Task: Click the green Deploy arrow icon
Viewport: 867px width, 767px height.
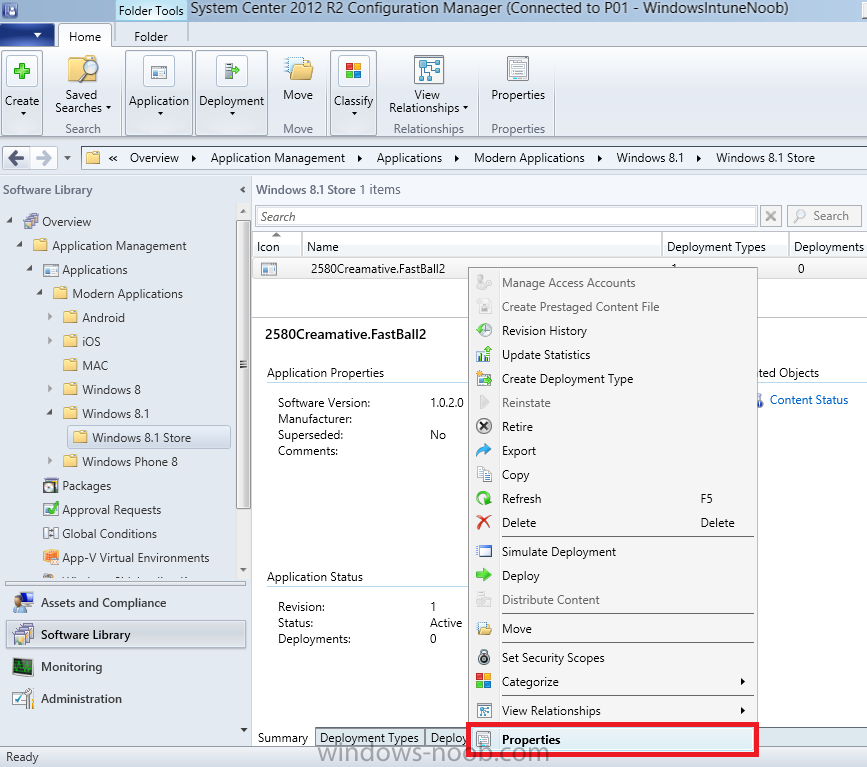Action: (x=484, y=575)
